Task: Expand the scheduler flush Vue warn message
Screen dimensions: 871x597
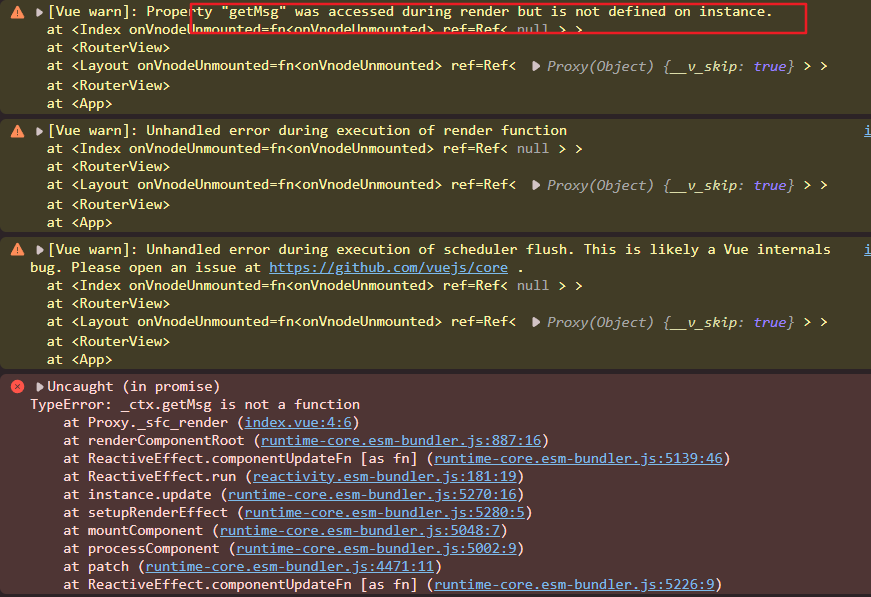Action: [x=39, y=250]
